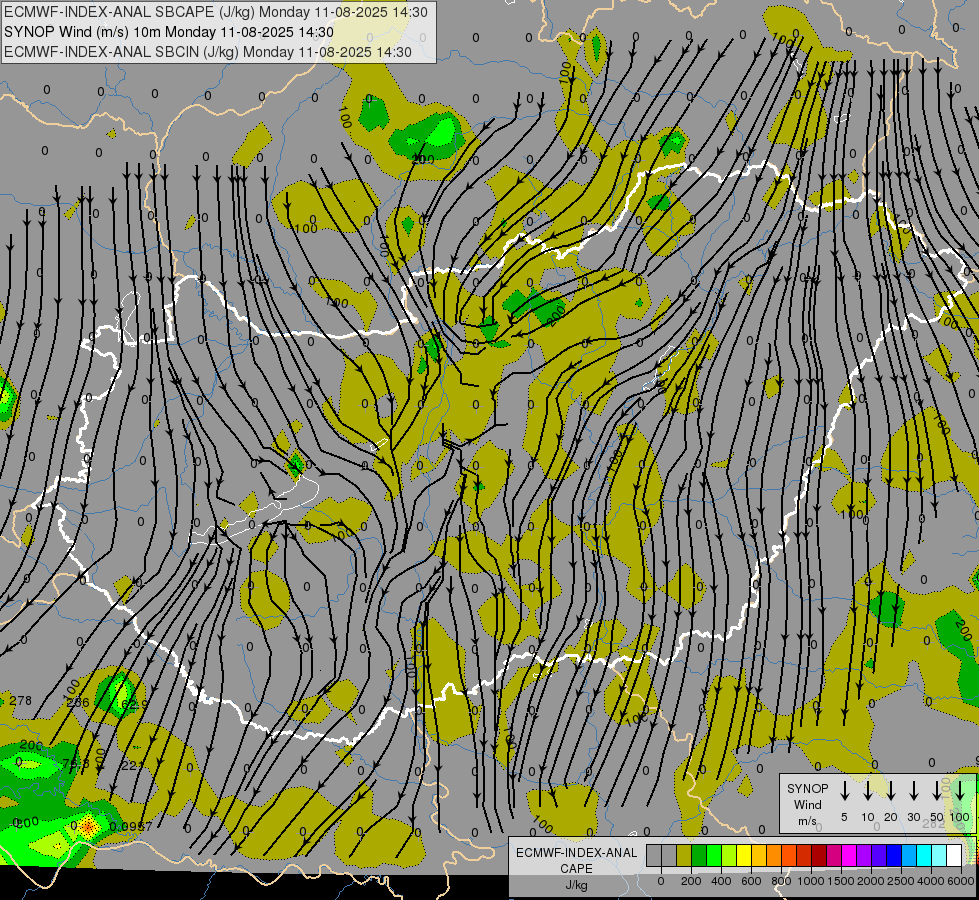This screenshot has width=979, height=900.
Task: Click the 'J/kg' unit label in the legend
Action: point(576,885)
